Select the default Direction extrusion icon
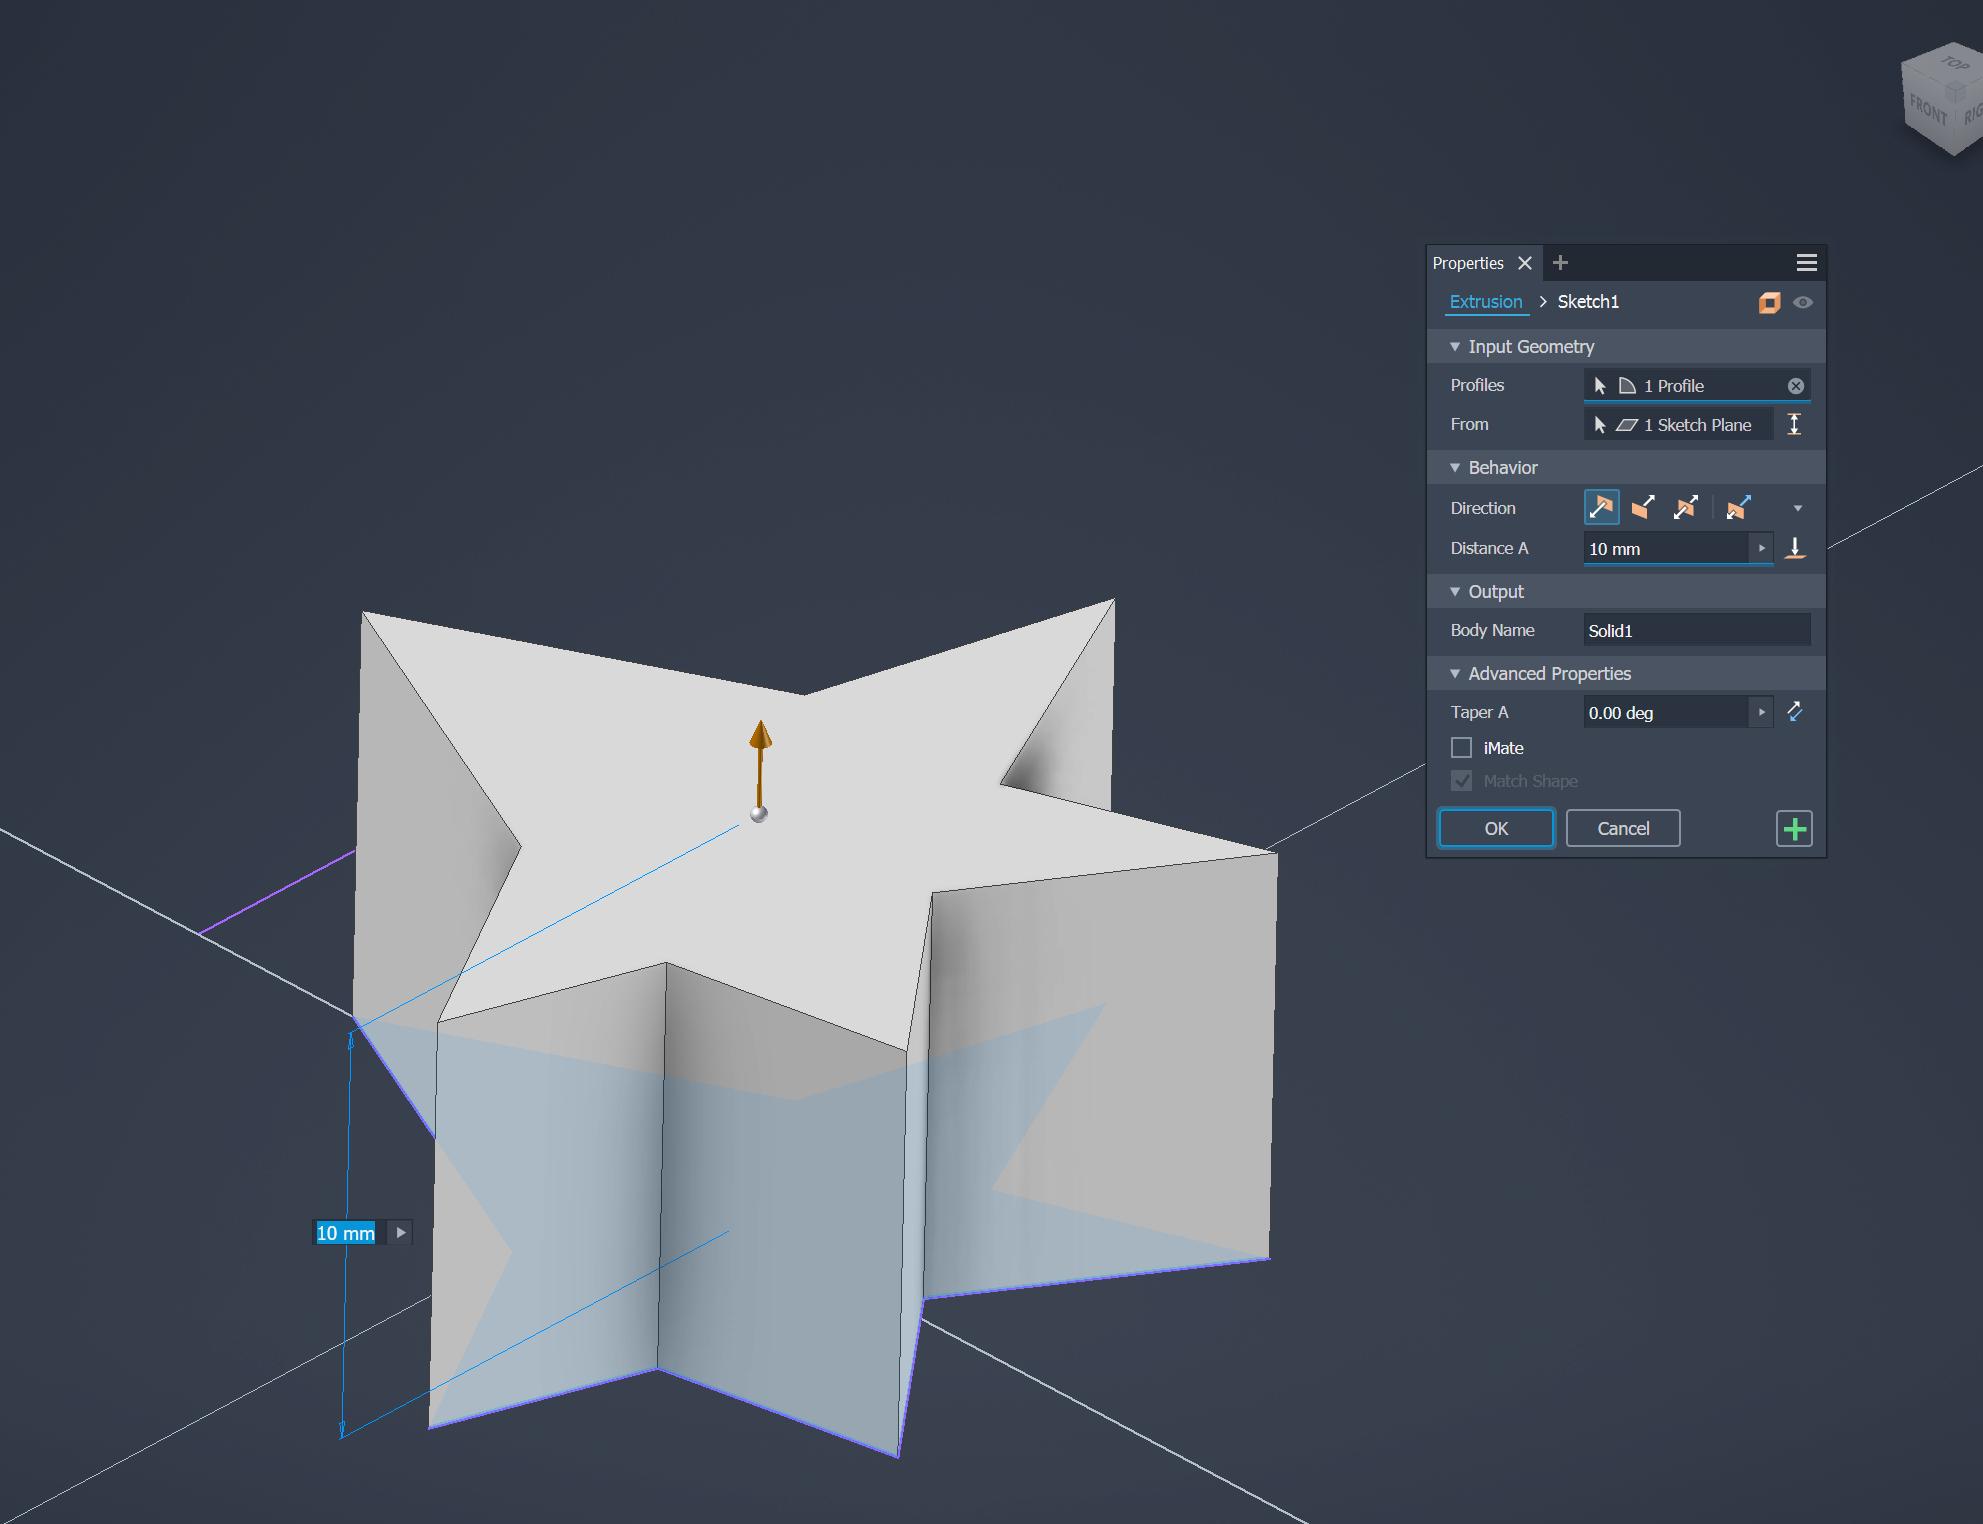1983x1524 pixels. point(1601,506)
